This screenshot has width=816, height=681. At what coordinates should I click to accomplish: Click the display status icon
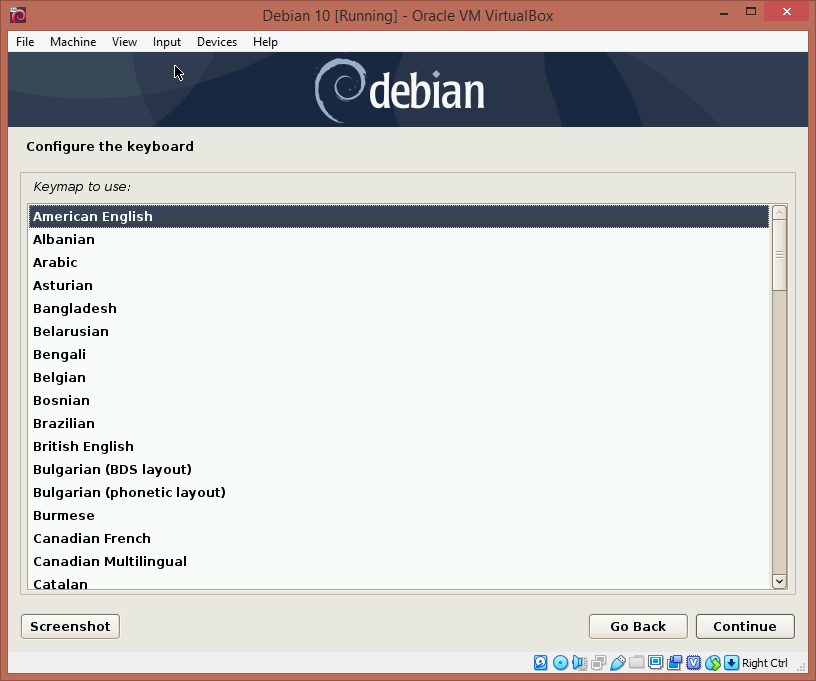(655, 662)
